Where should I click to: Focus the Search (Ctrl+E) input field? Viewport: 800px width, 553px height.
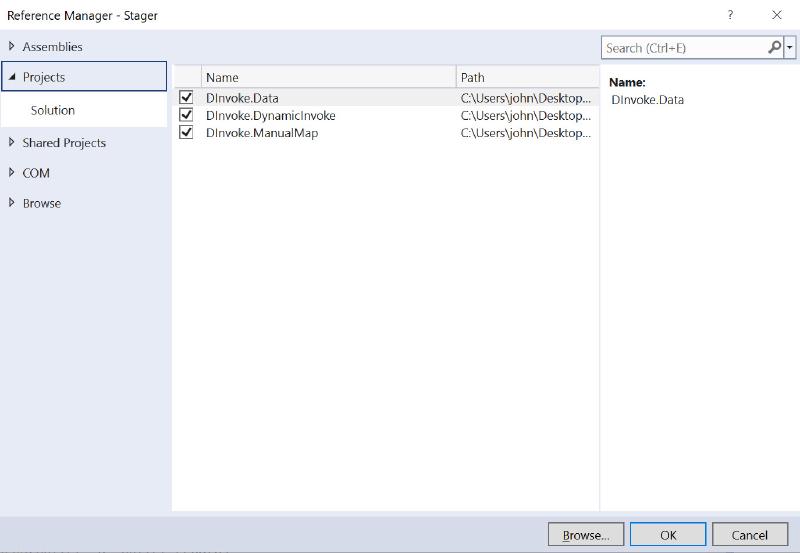(x=684, y=48)
